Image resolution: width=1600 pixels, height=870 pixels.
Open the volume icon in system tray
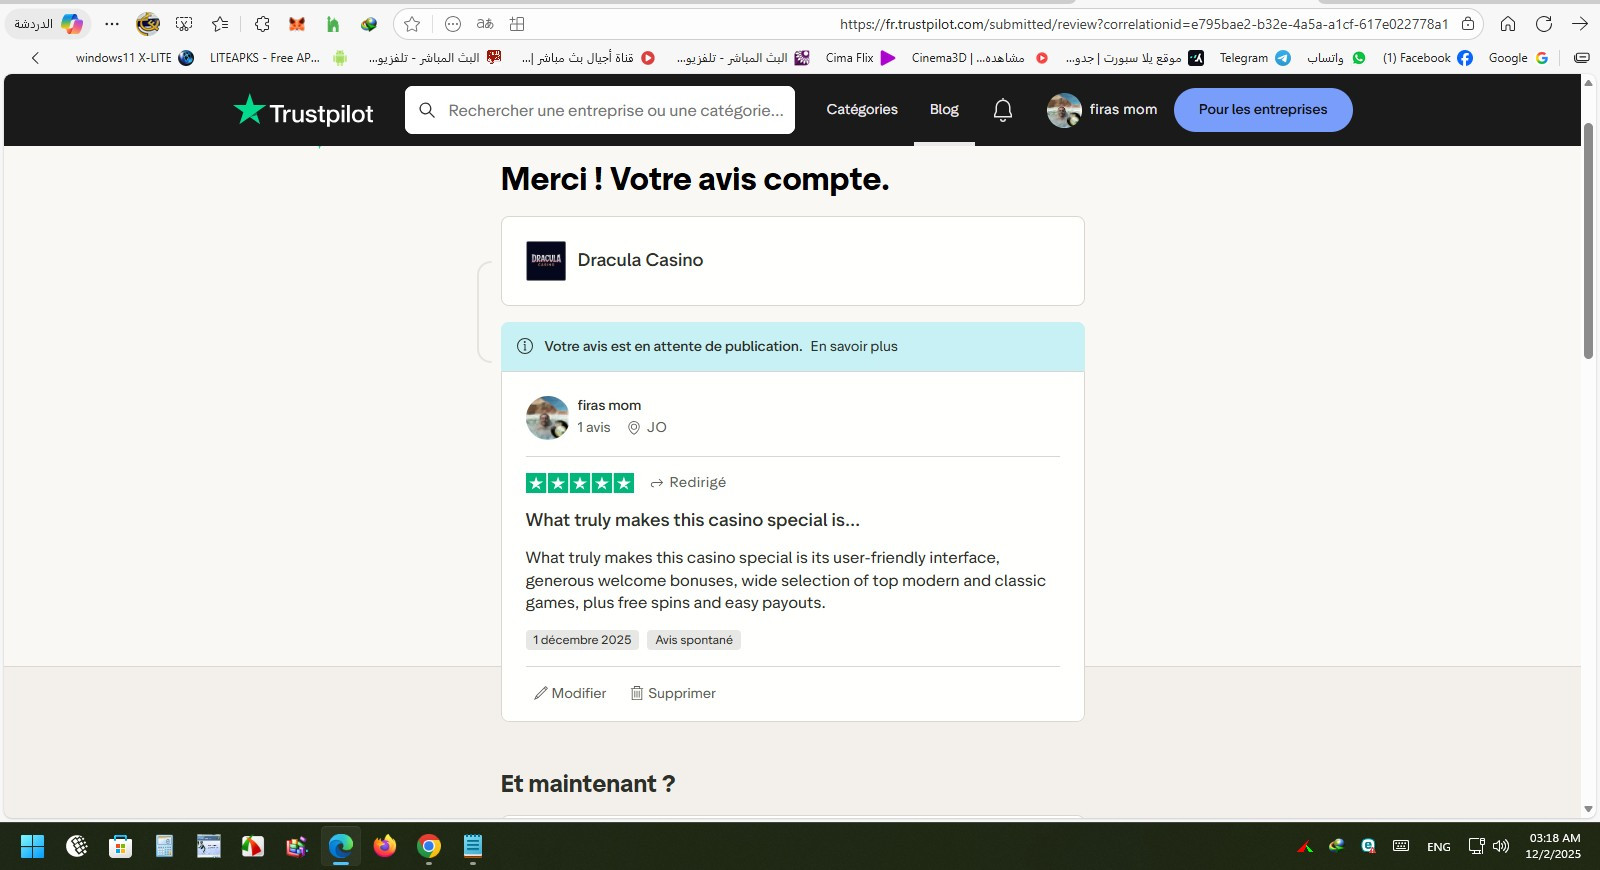1501,846
